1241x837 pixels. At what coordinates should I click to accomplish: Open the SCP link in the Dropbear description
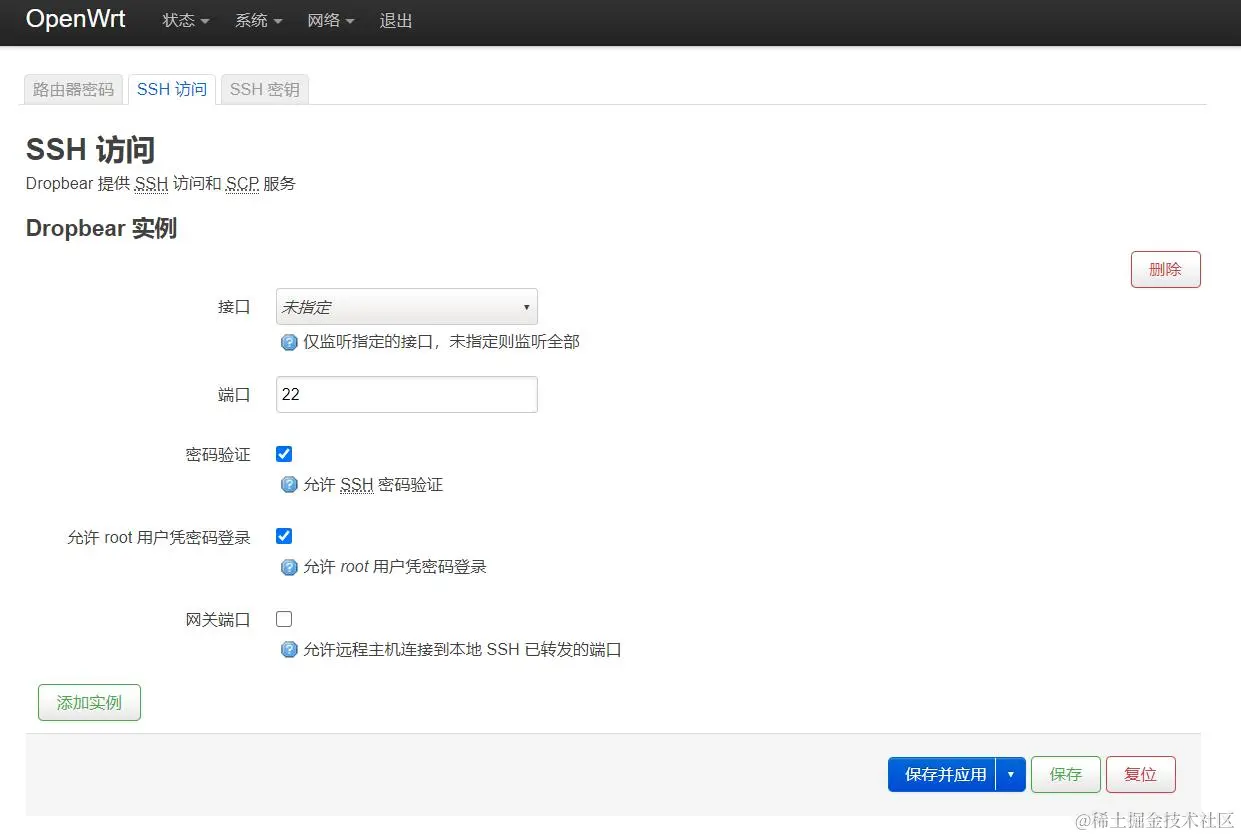click(x=241, y=184)
